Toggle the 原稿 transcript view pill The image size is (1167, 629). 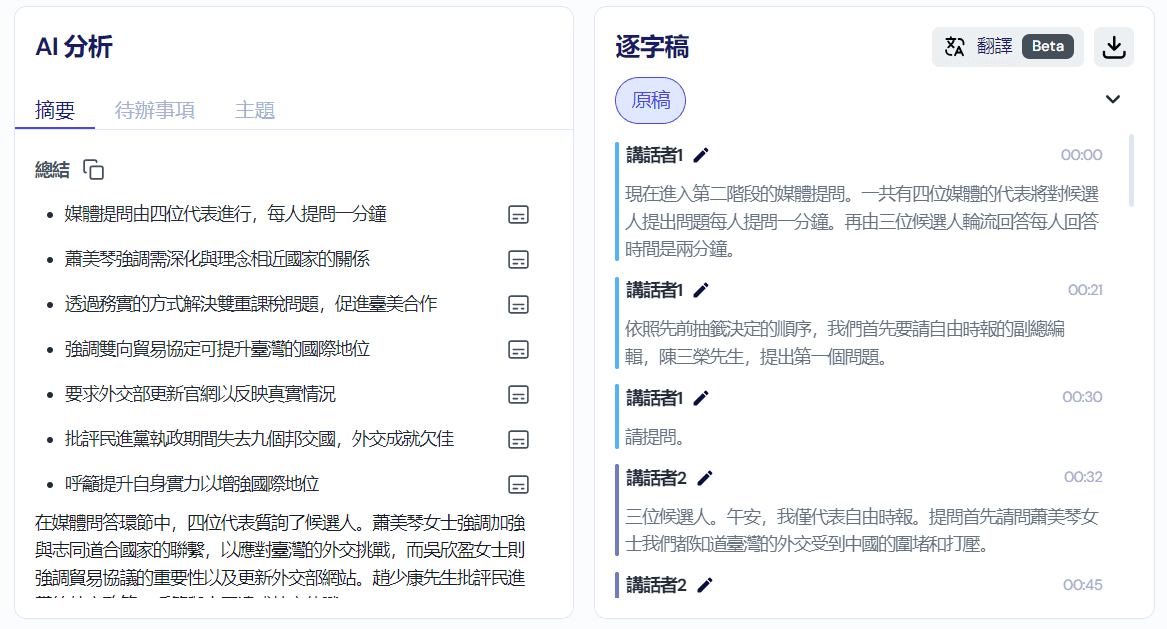[650, 100]
